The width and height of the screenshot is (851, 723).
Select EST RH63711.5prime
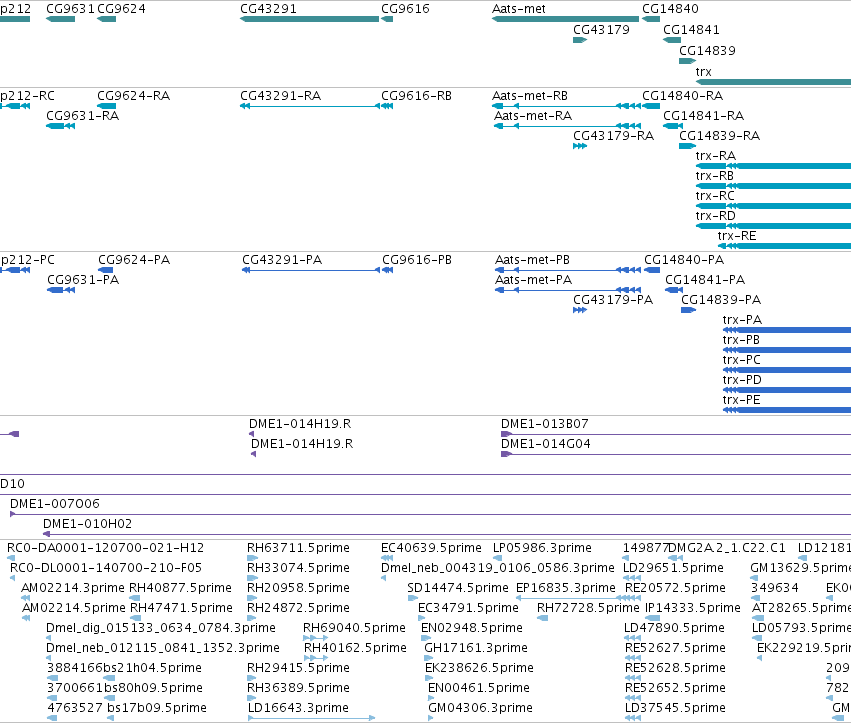[x=298, y=548]
